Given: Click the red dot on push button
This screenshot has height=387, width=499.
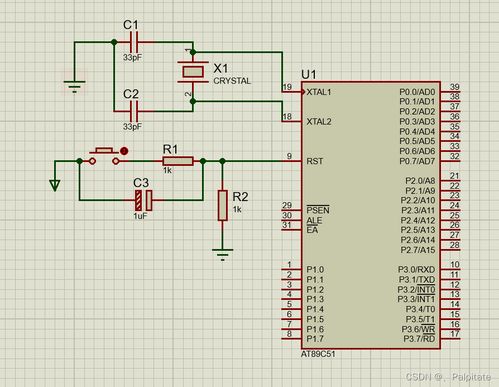Looking at the screenshot, I should coord(124,151).
